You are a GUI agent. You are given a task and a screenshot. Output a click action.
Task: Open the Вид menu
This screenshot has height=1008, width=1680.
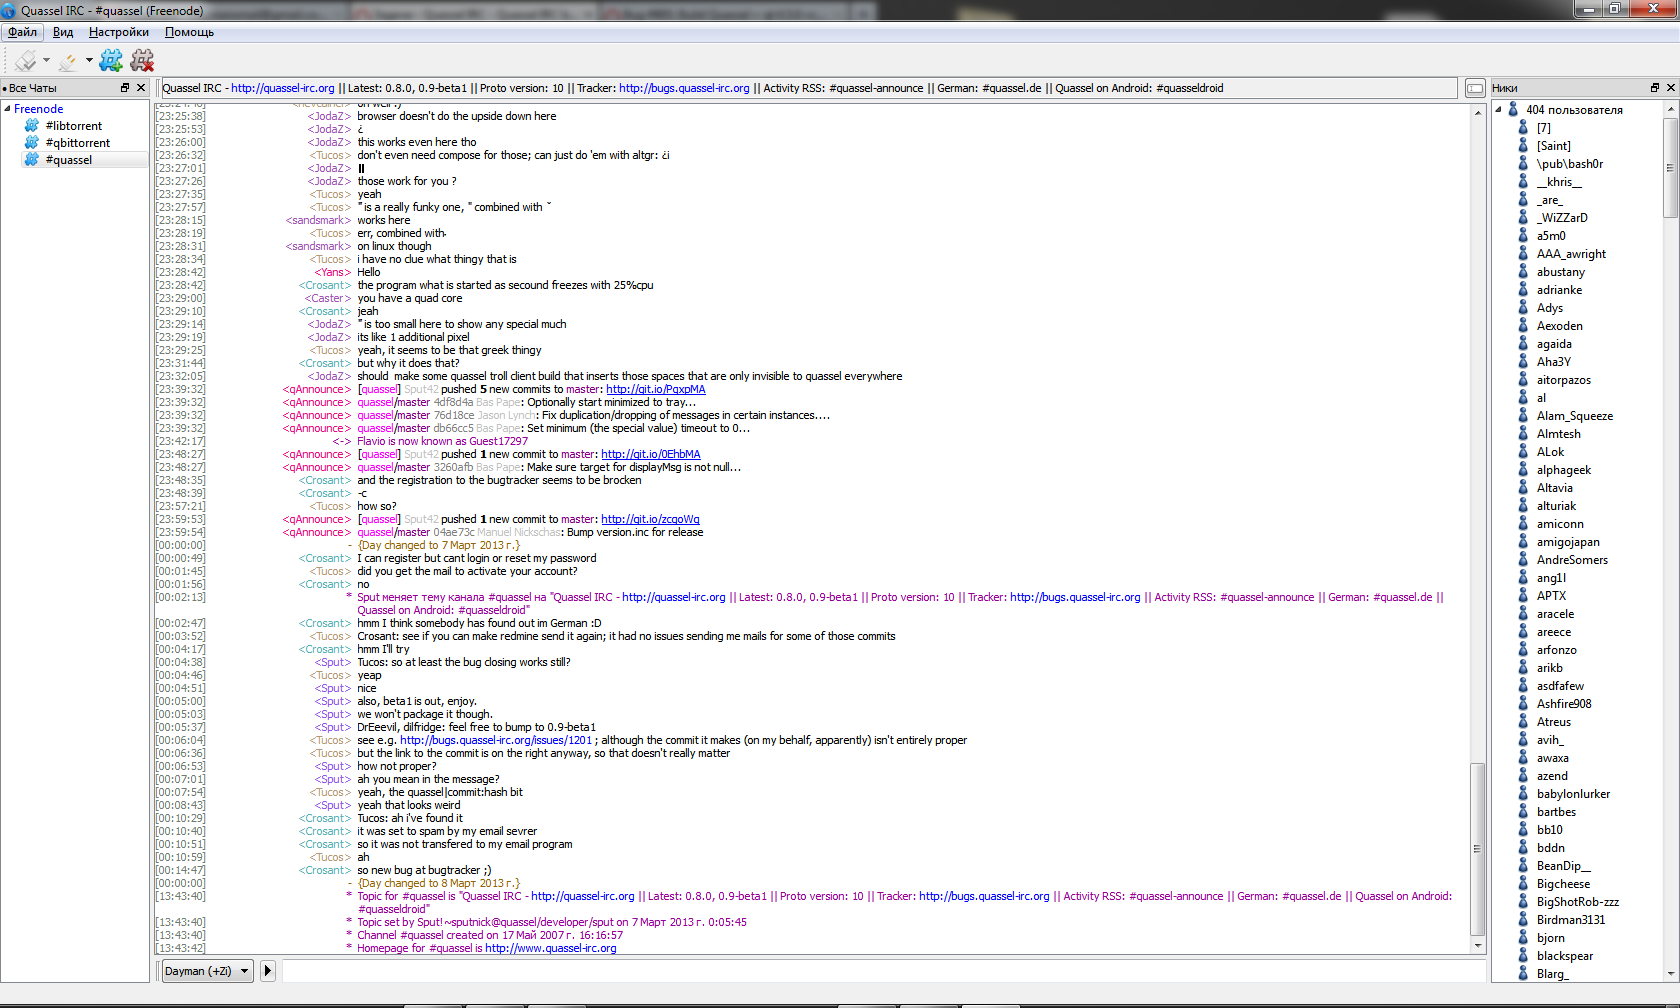63,32
